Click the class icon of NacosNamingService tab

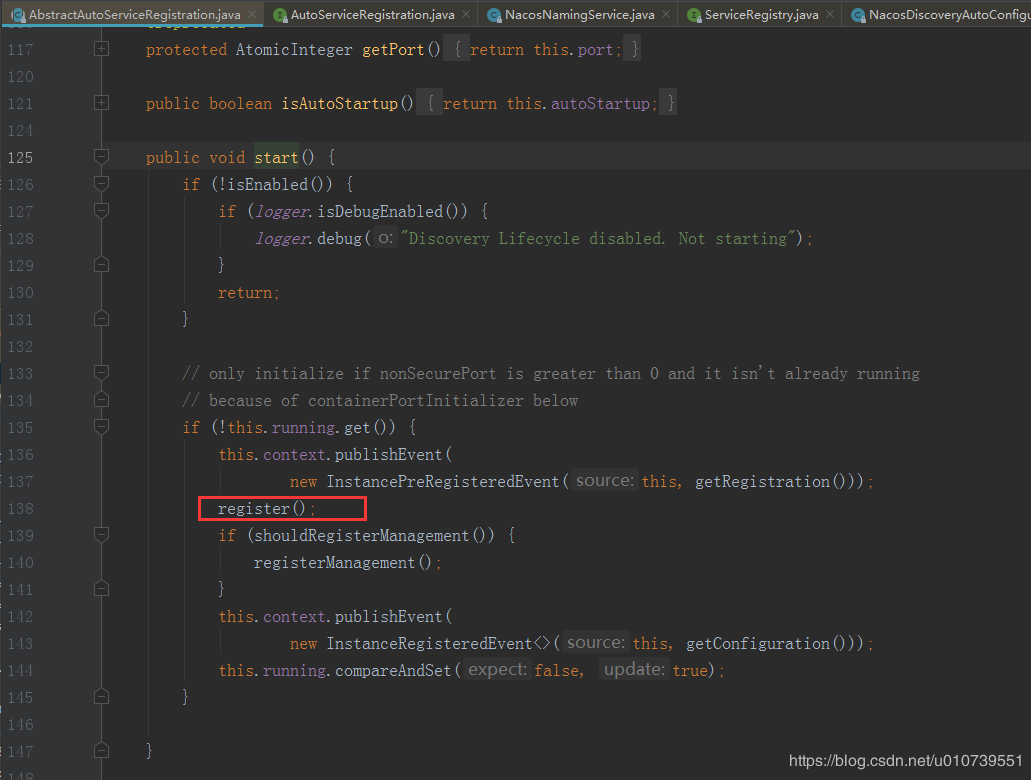(x=494, y=14)
